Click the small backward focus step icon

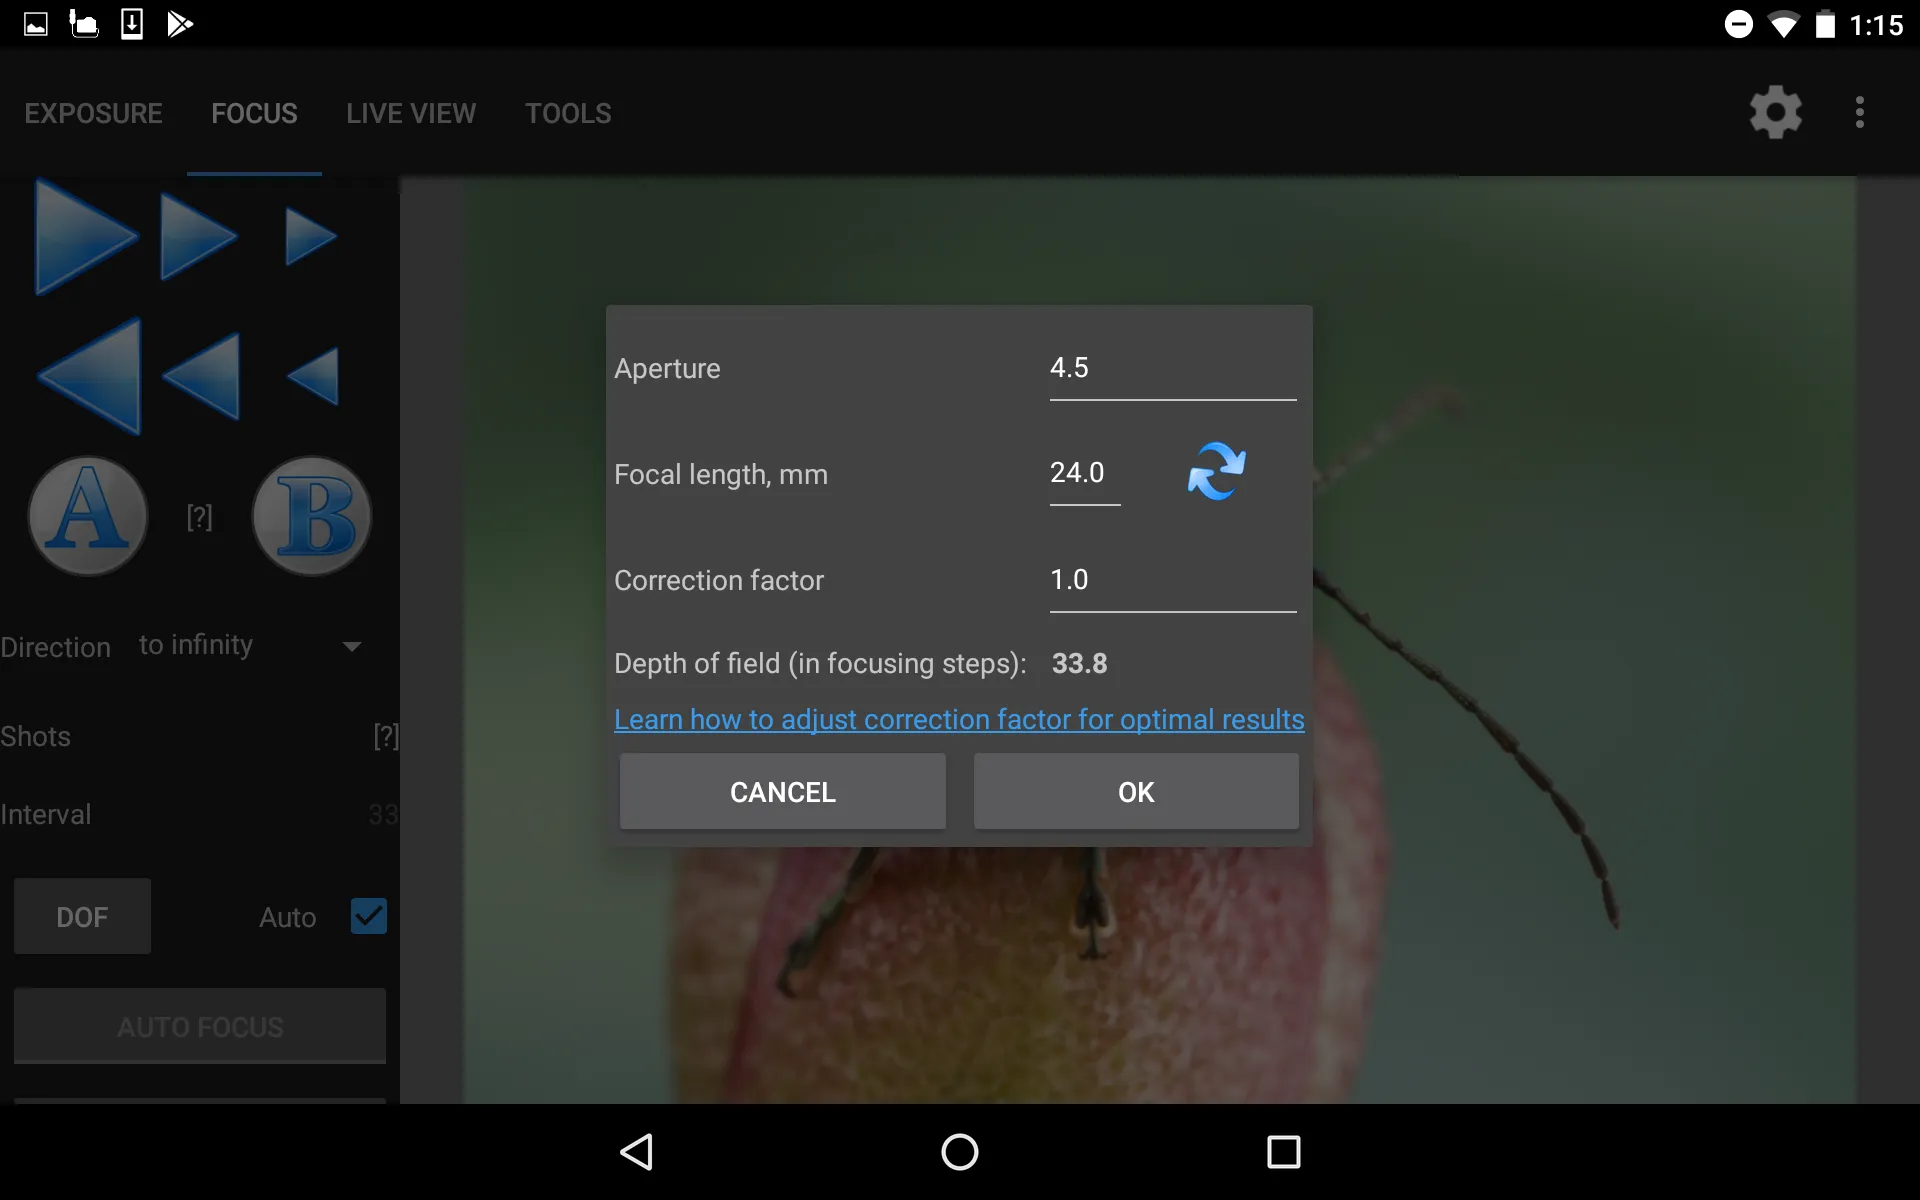click(311, 373)
